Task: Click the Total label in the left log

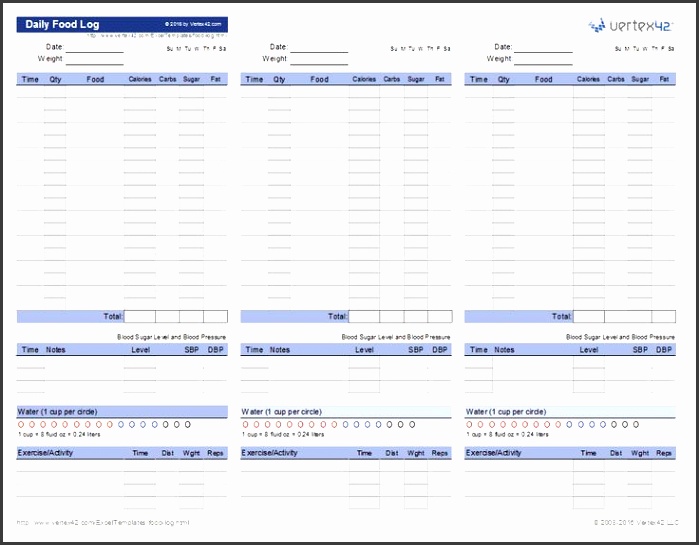Action: tap(113, 316)
